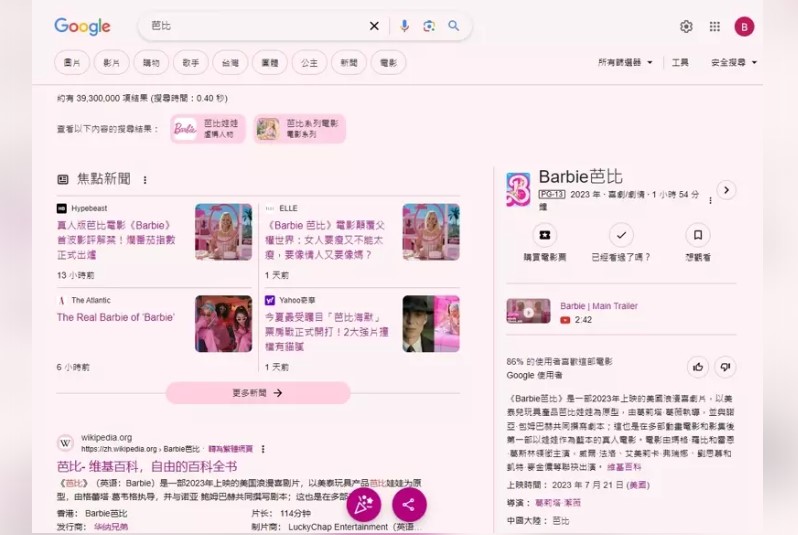Open the 所有篩選器 dropdown
798x535 pixels.
click(x=625, y=63)
